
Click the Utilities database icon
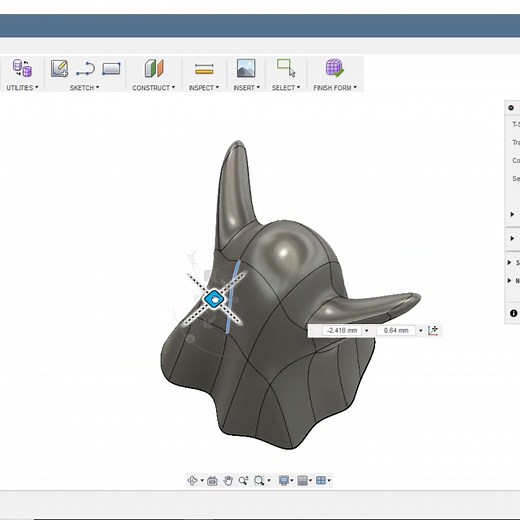click(x=22, y=68)
